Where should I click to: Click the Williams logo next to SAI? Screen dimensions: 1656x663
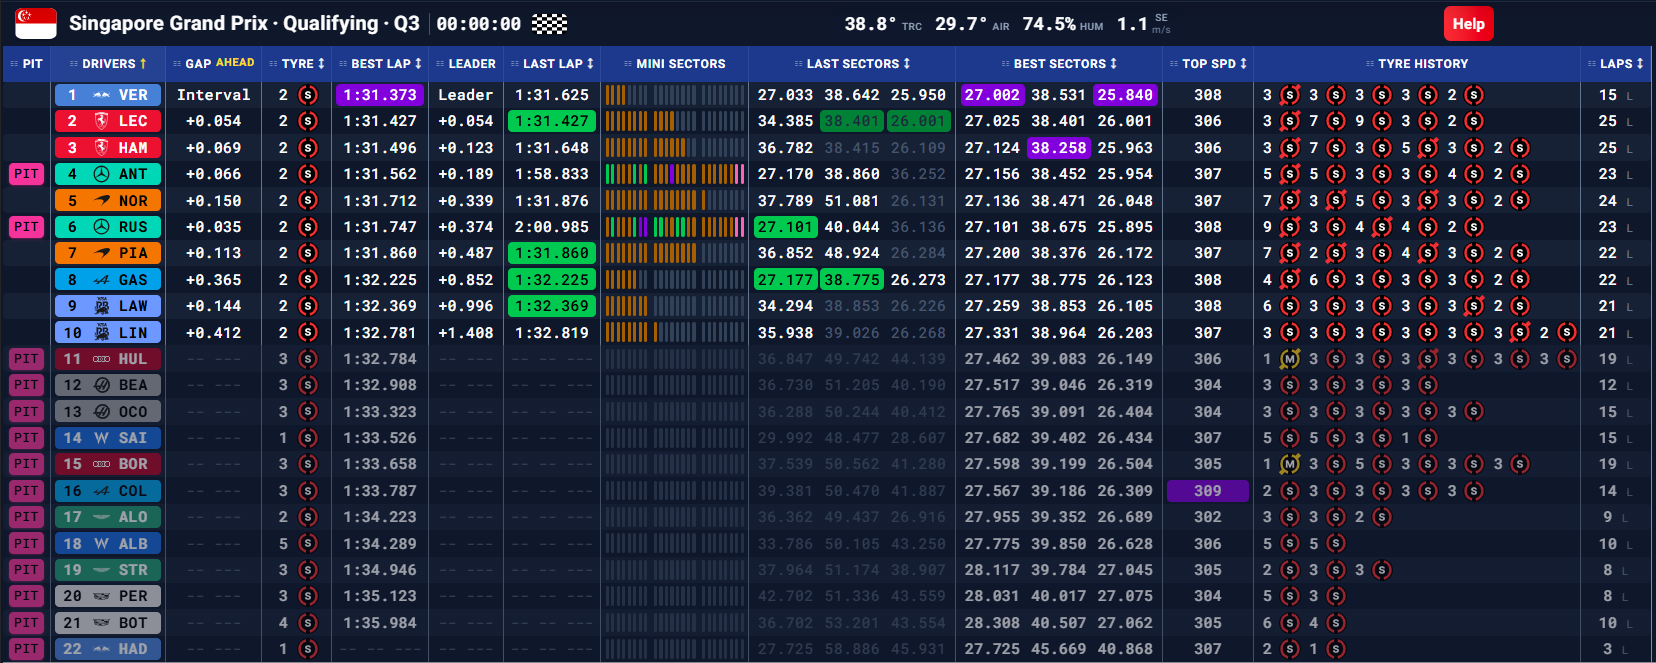tap(101, 438)
